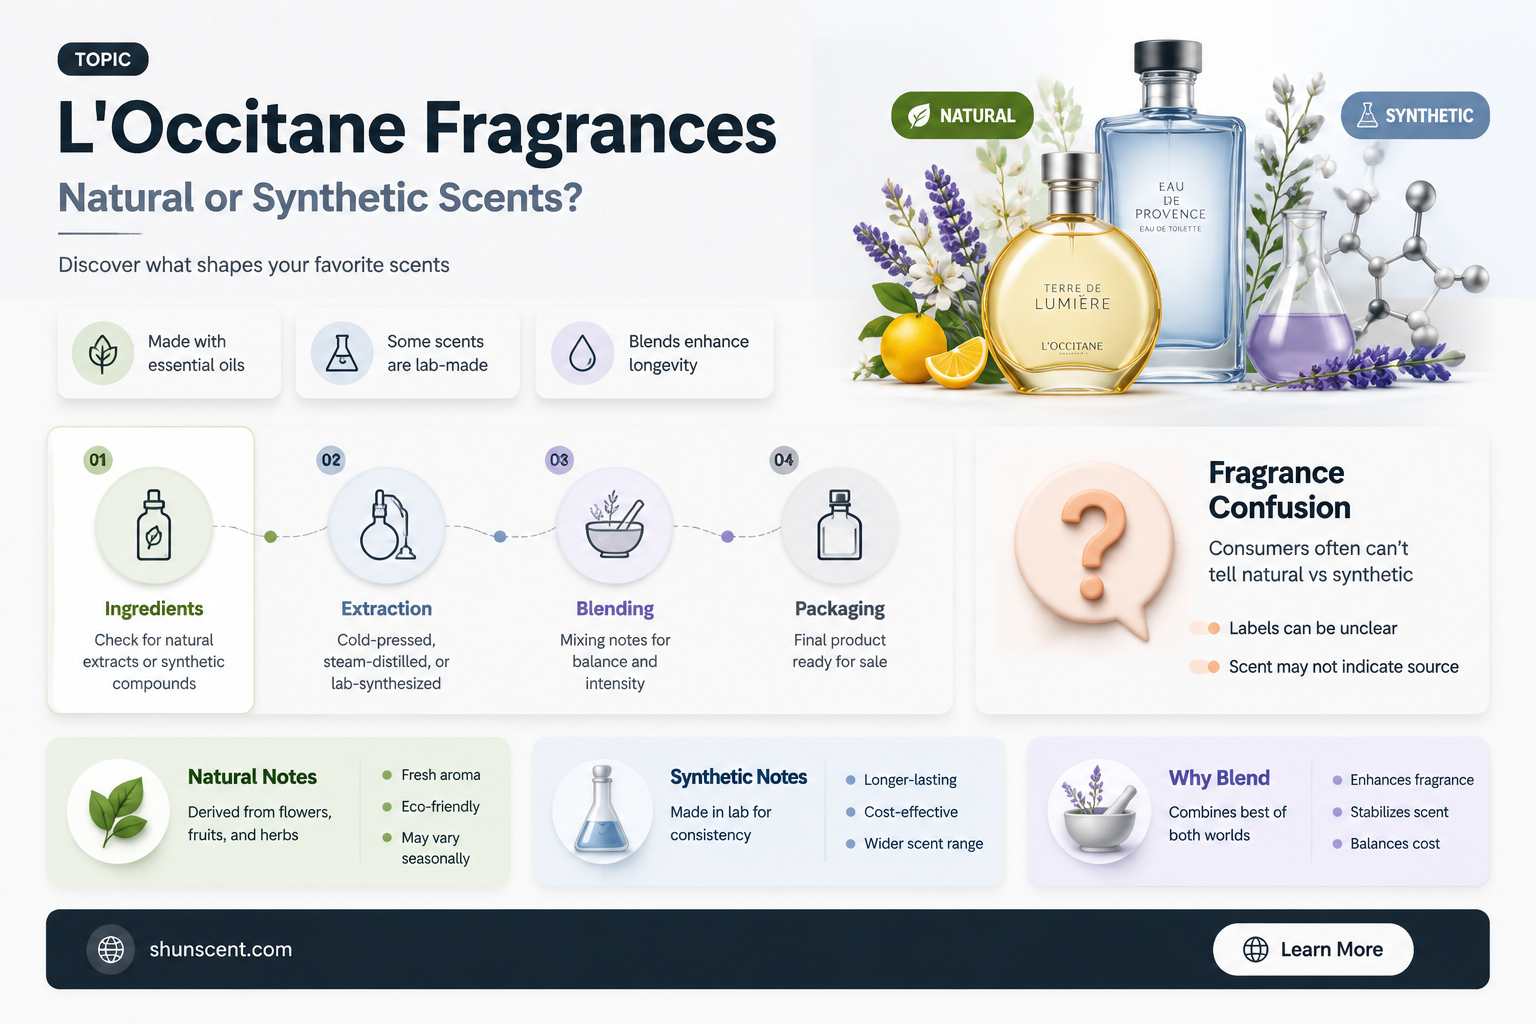1536x1024 pixels.
Task: Click the step 02 number badge
Action: click(x=331, y=460)
